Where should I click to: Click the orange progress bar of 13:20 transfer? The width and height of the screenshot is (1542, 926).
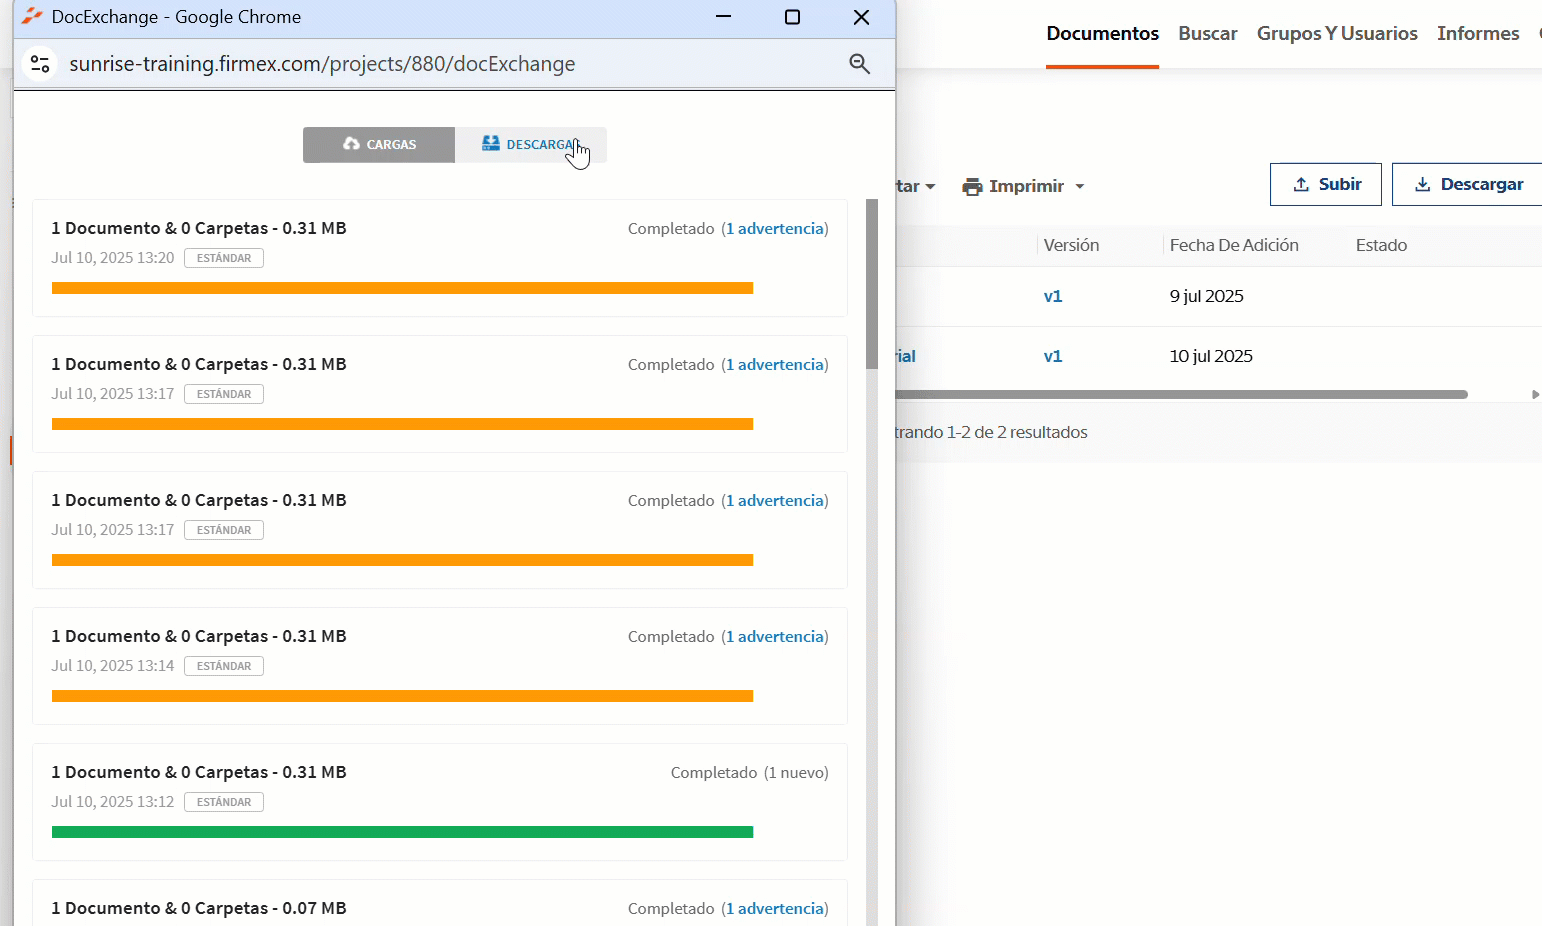coord(402,288)
